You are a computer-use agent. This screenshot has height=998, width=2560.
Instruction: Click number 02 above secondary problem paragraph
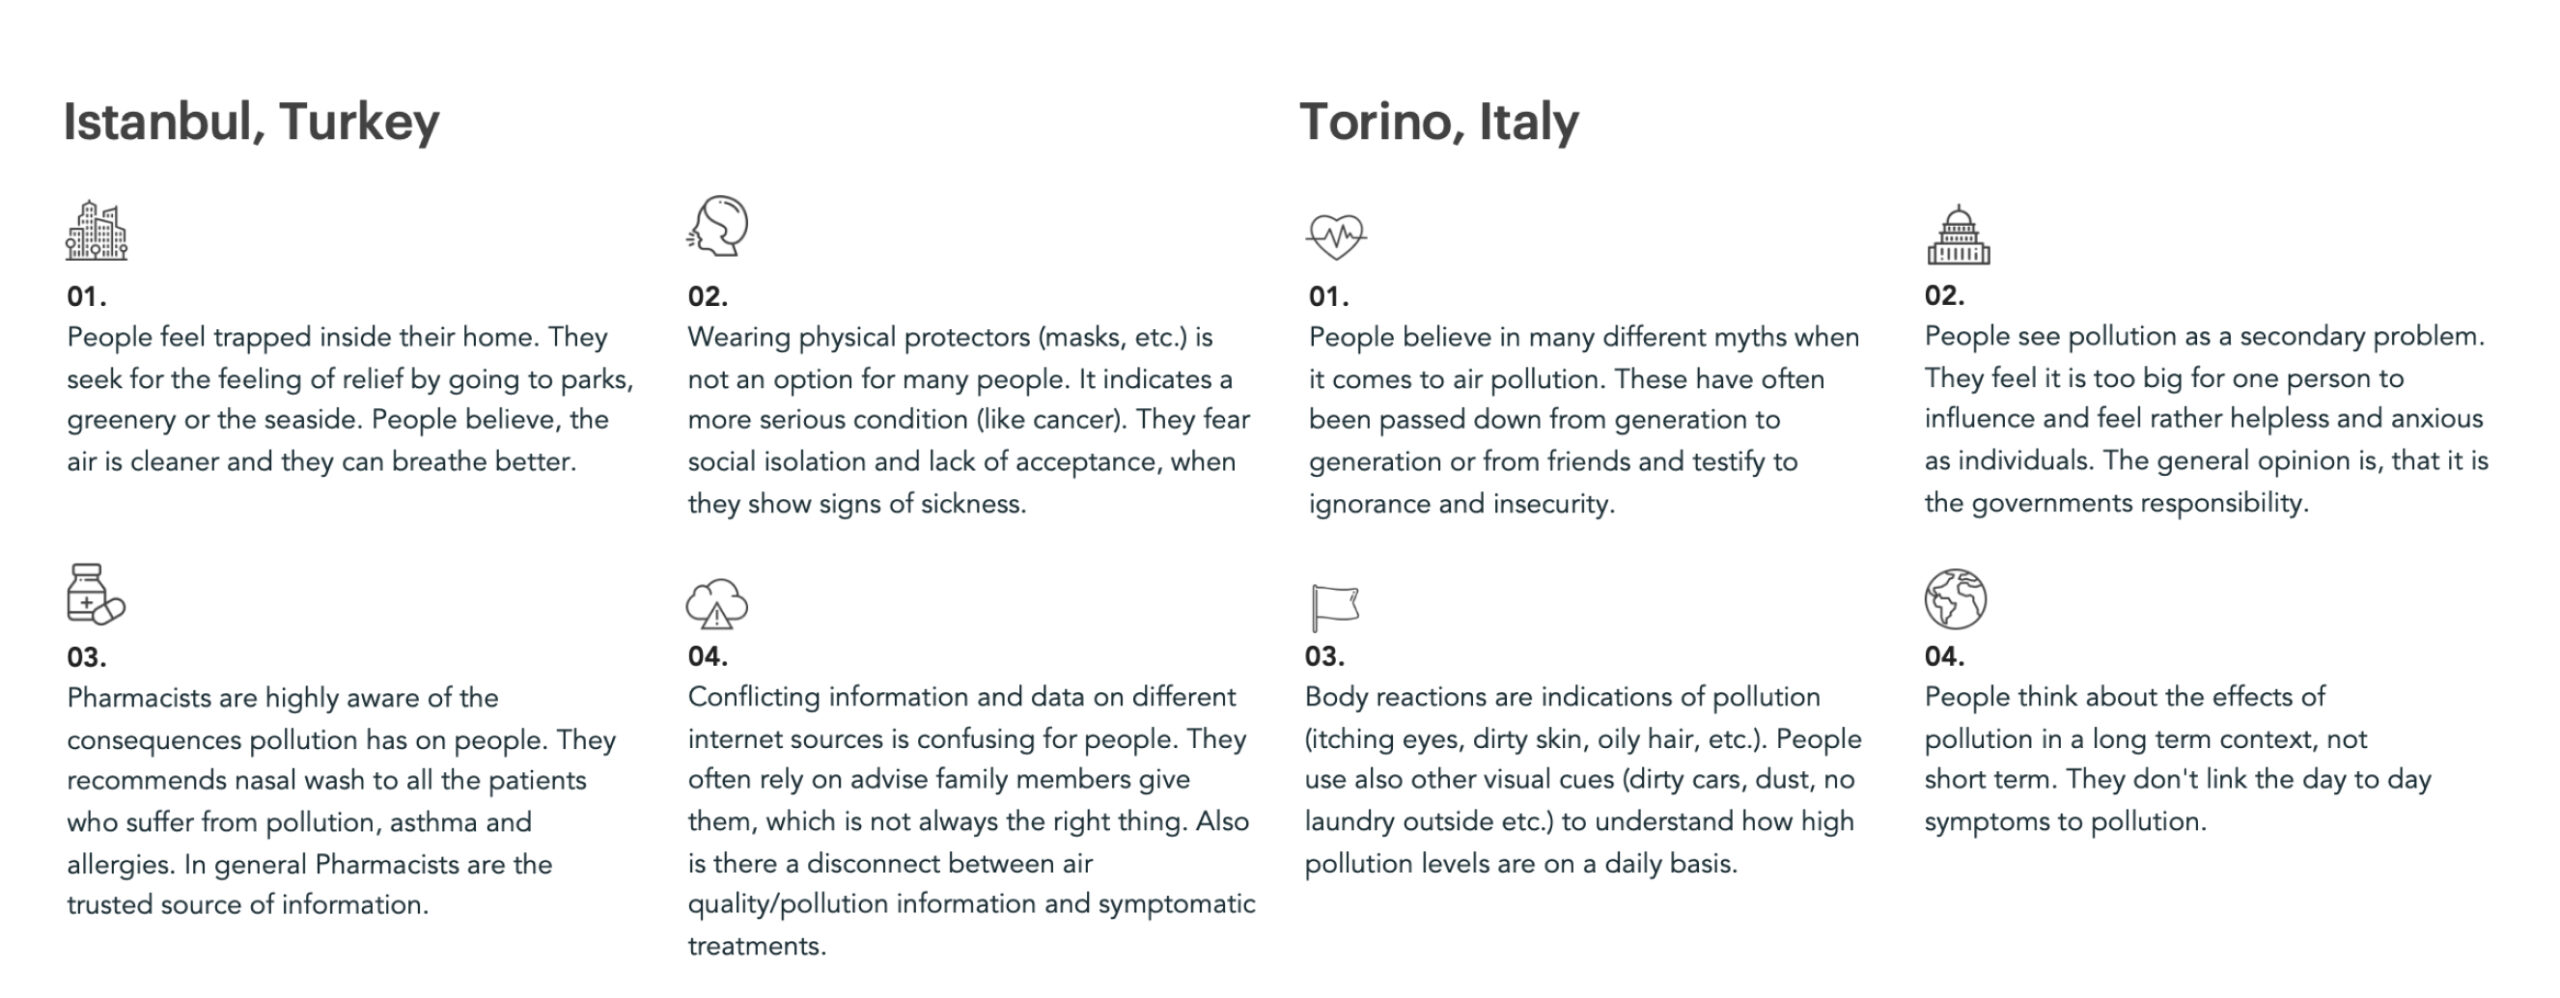[1944, 296]
